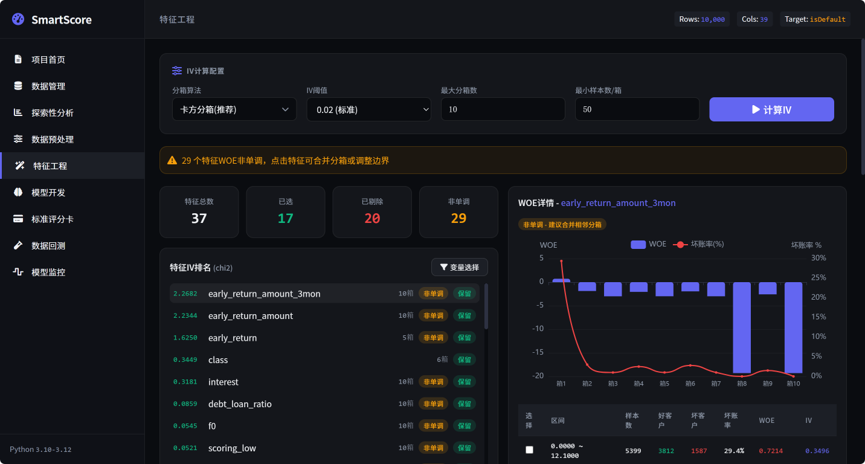
Task: Select scoring_low feature row
Action: coord(324,448)
